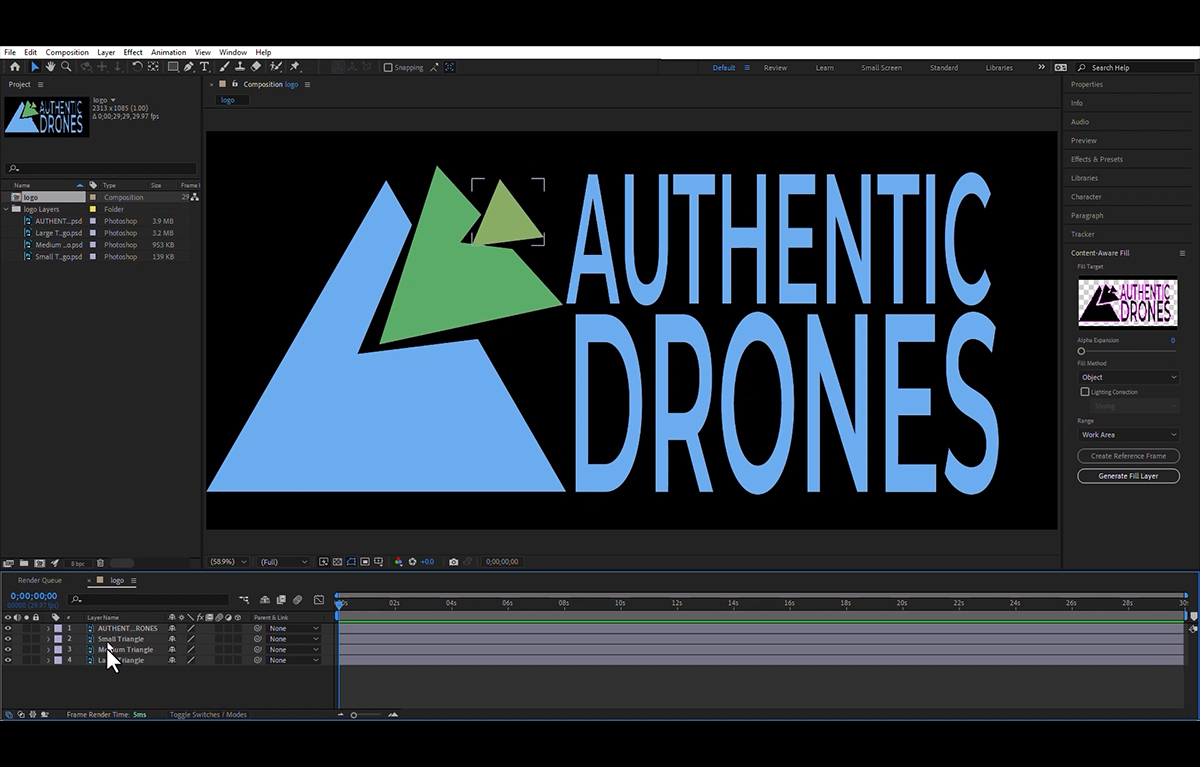The image size is (1200, 767).
Task: Click the Graph Editor icon in timeline
Action: click(319, 600)
